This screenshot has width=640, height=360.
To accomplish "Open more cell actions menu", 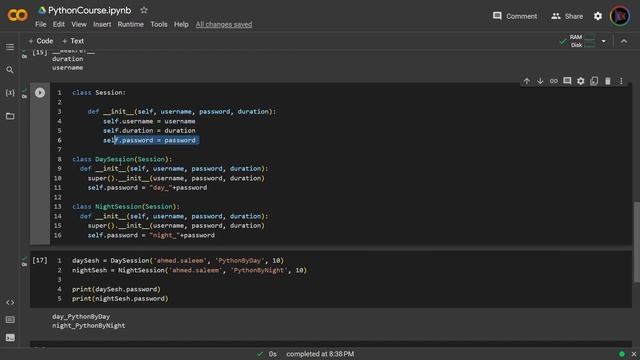I will click(x=621, y=81).
